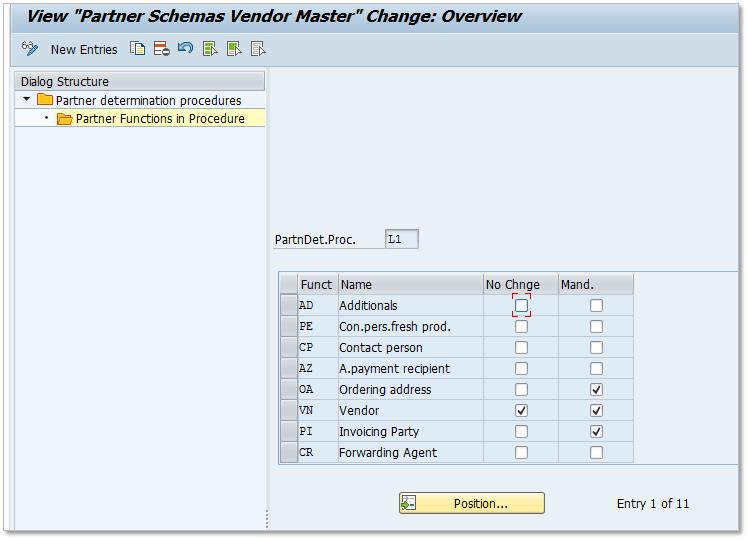Select row selector for CP Contact person

(x=289, y=347)
